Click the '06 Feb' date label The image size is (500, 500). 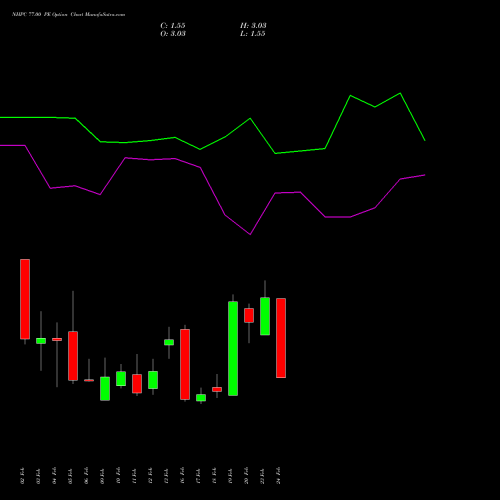coord(86,476)
